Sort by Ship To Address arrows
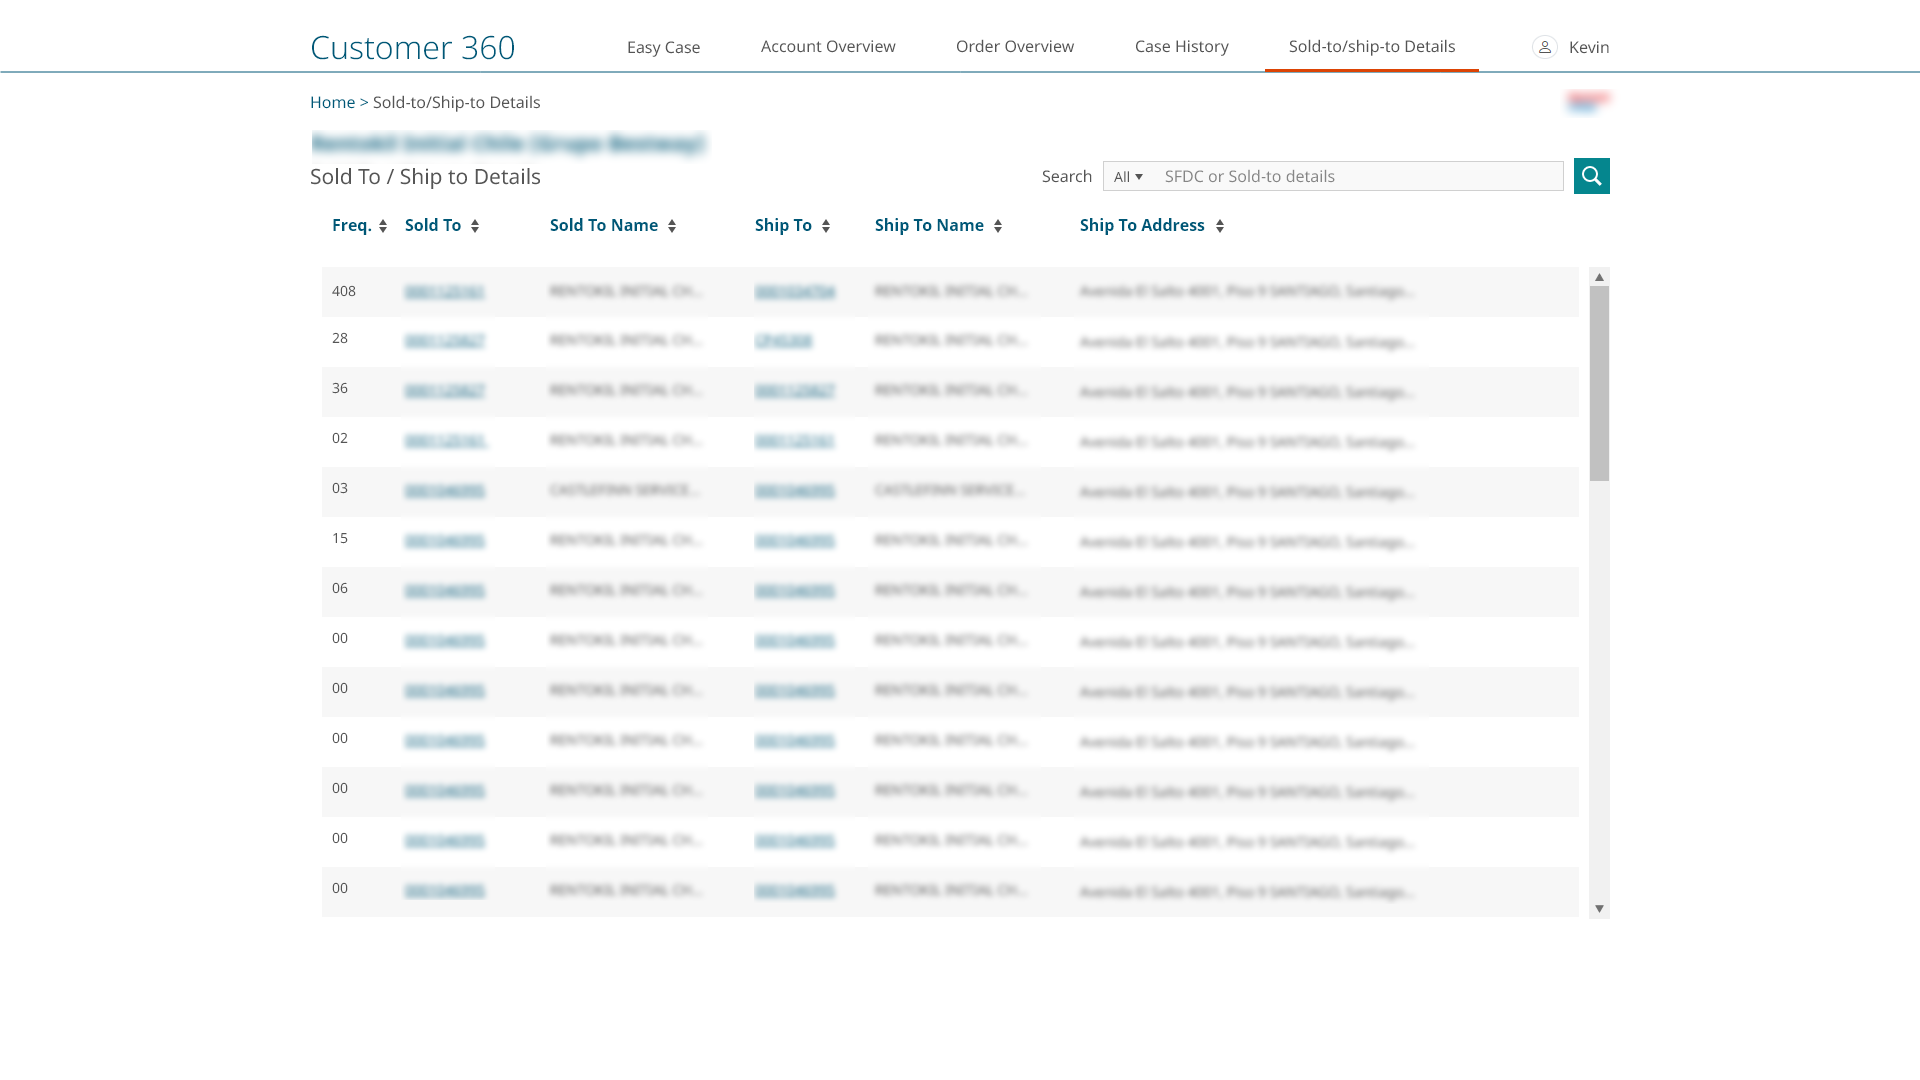1920x1080 pixels. (x=1220, y=226)
